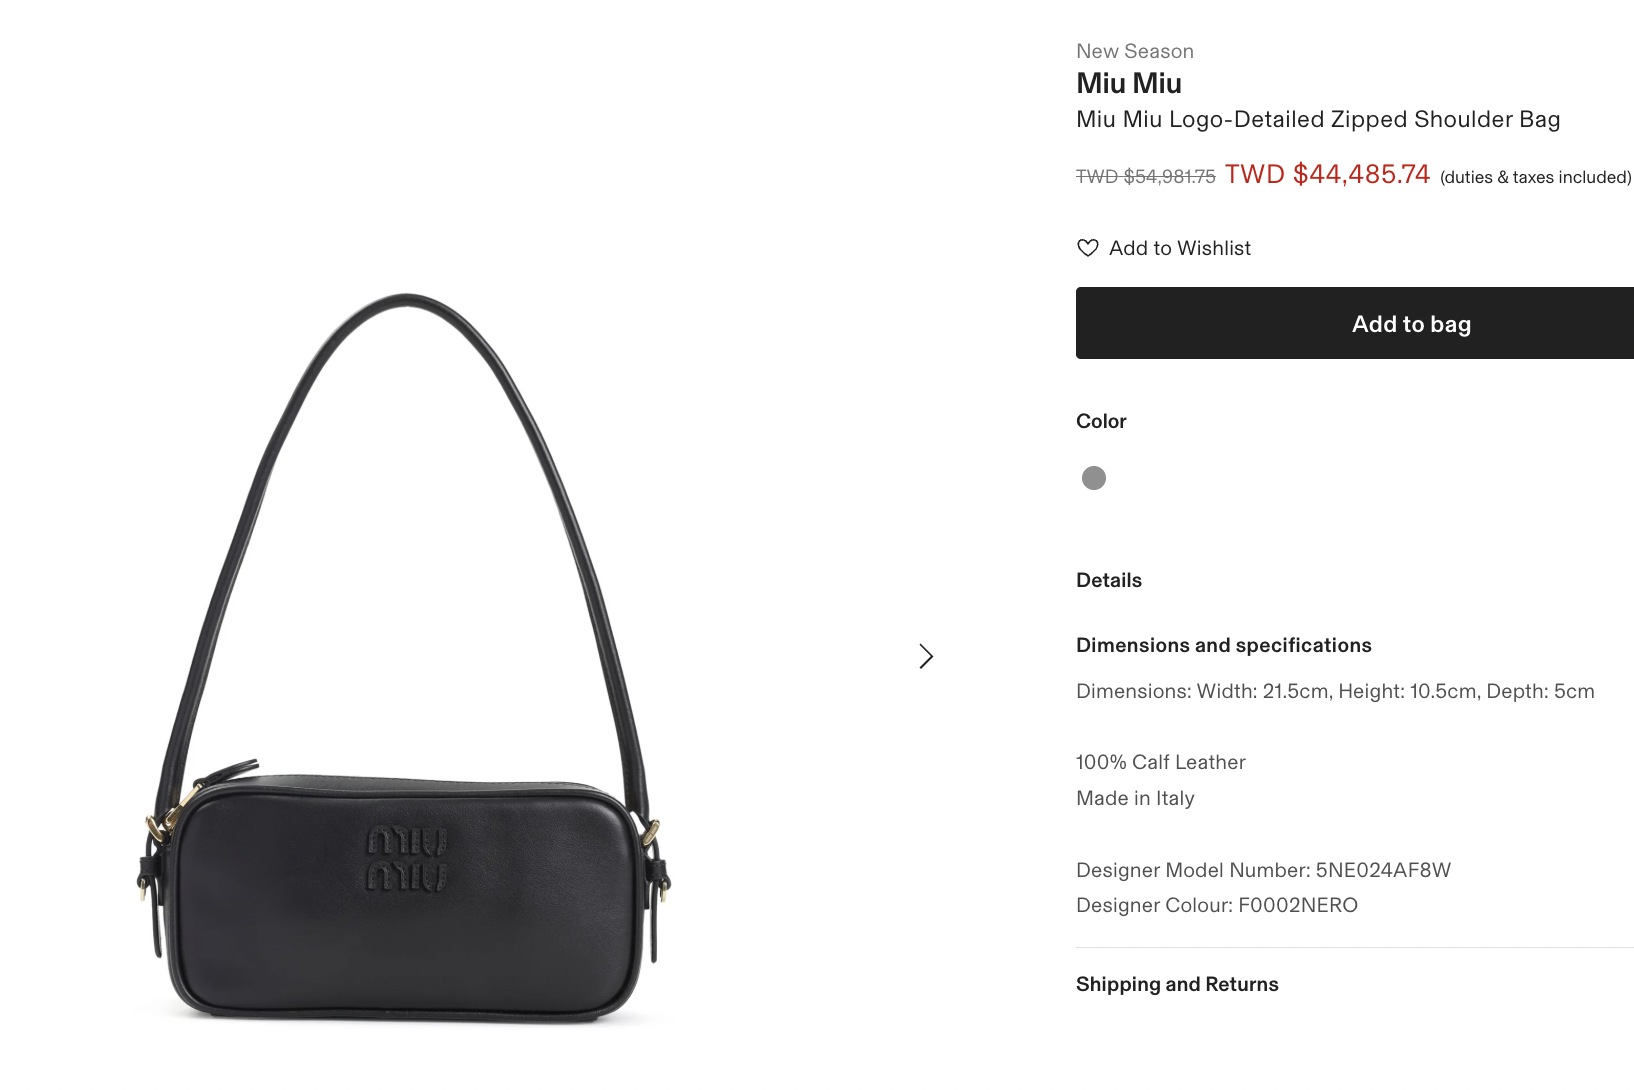Click the New Season label

pyautogui.click(x=1135, y=51)
